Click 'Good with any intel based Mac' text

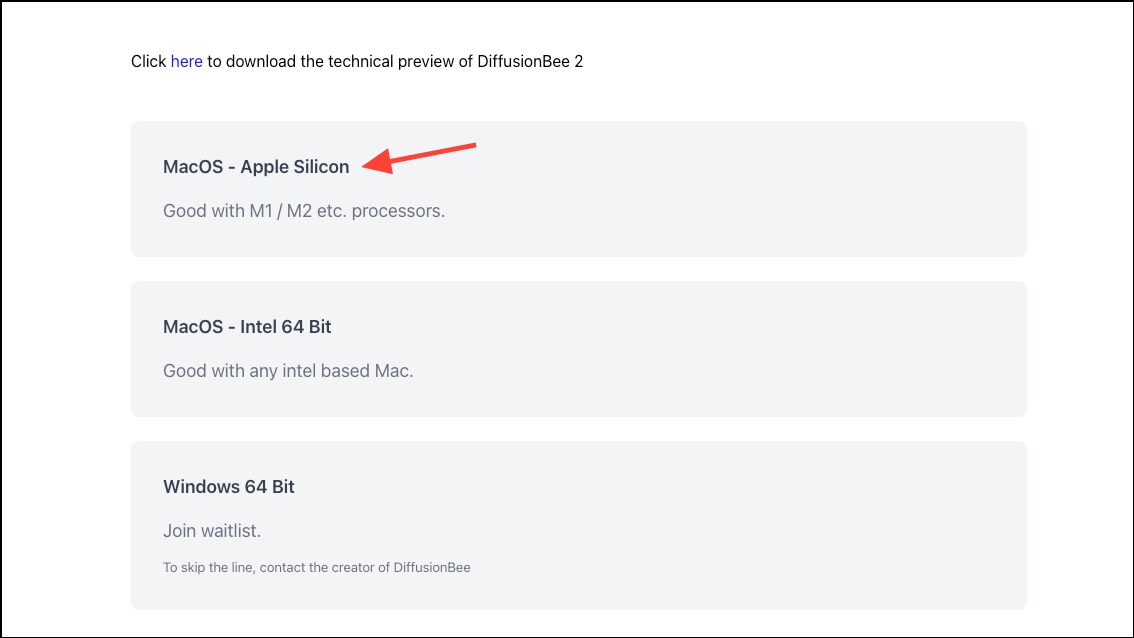288,371
